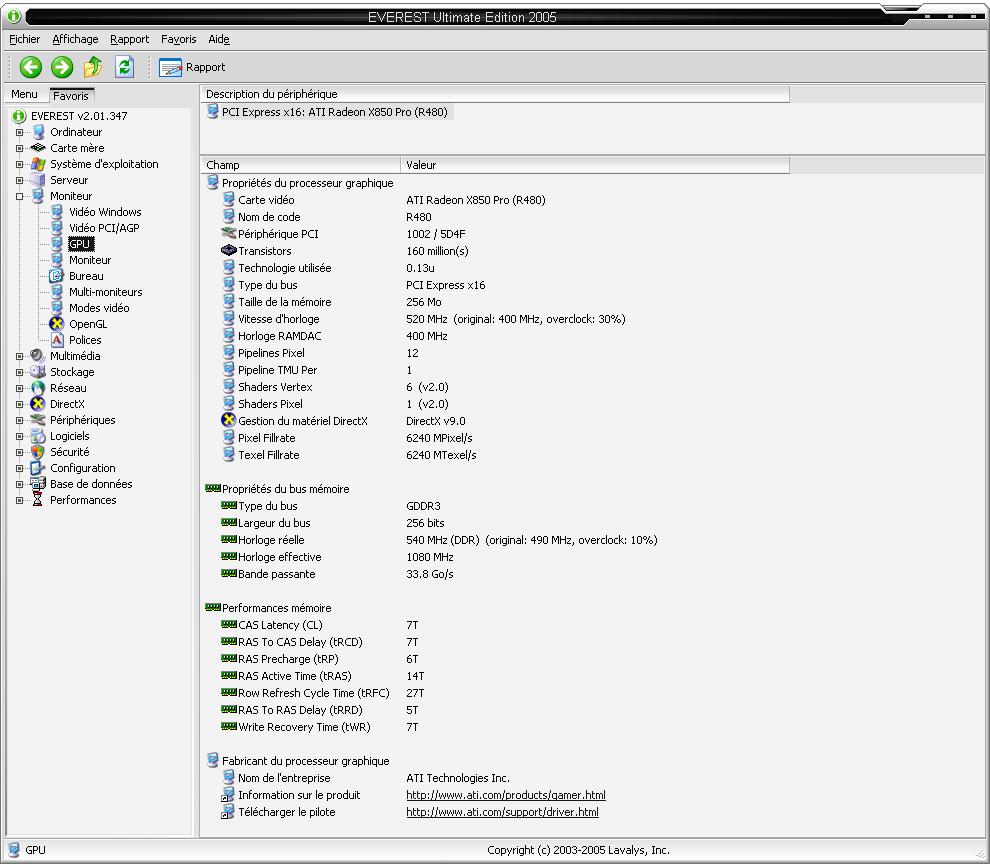
Task: Click the OpenGL icon in tree
Action: (57, 324)
